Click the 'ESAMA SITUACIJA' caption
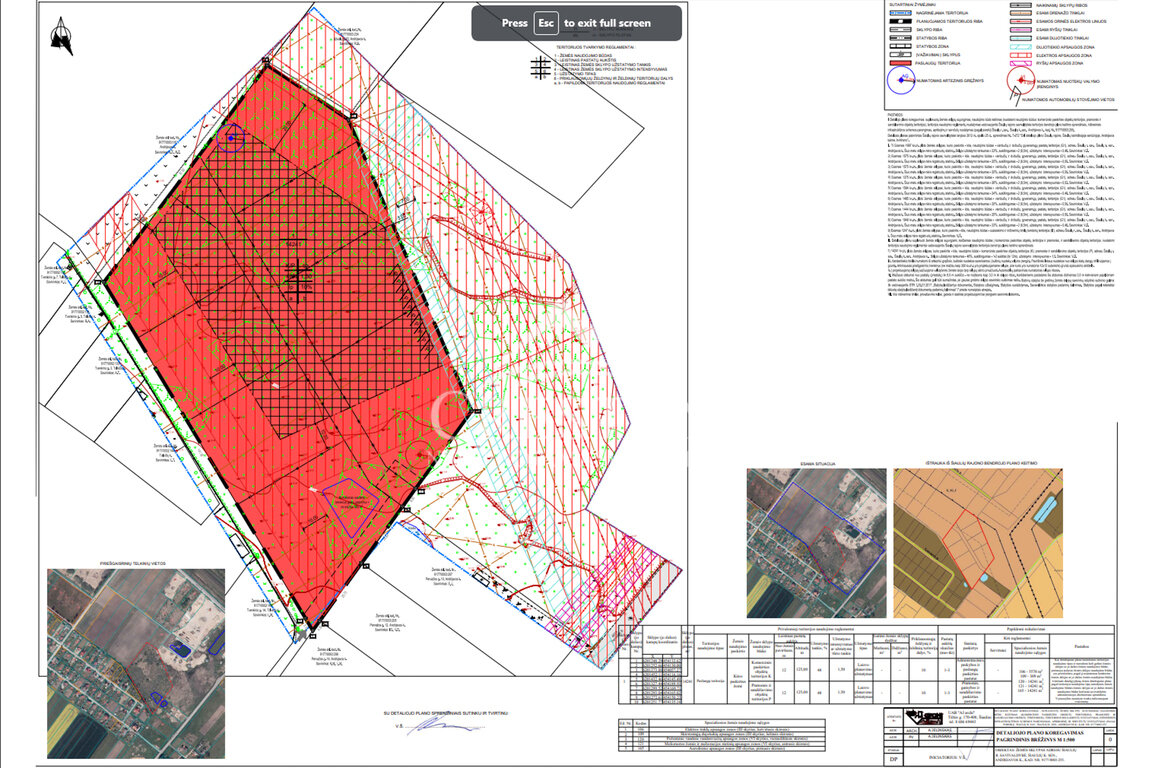Viewport: 1152px width, 768px height. pyautogui.click(x=818, y=464)
